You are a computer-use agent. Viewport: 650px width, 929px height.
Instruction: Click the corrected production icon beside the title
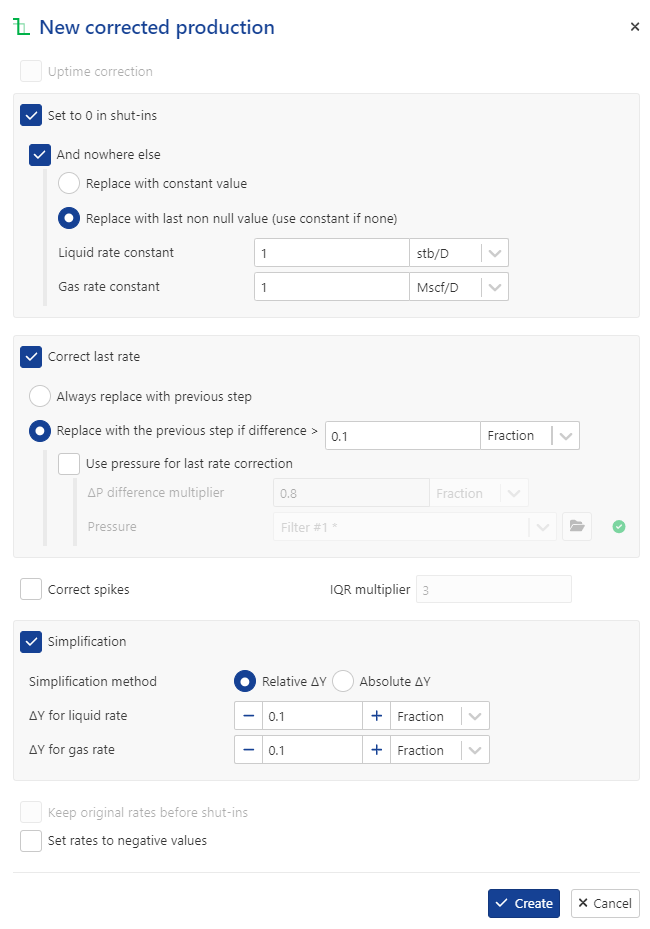(21, 27)
